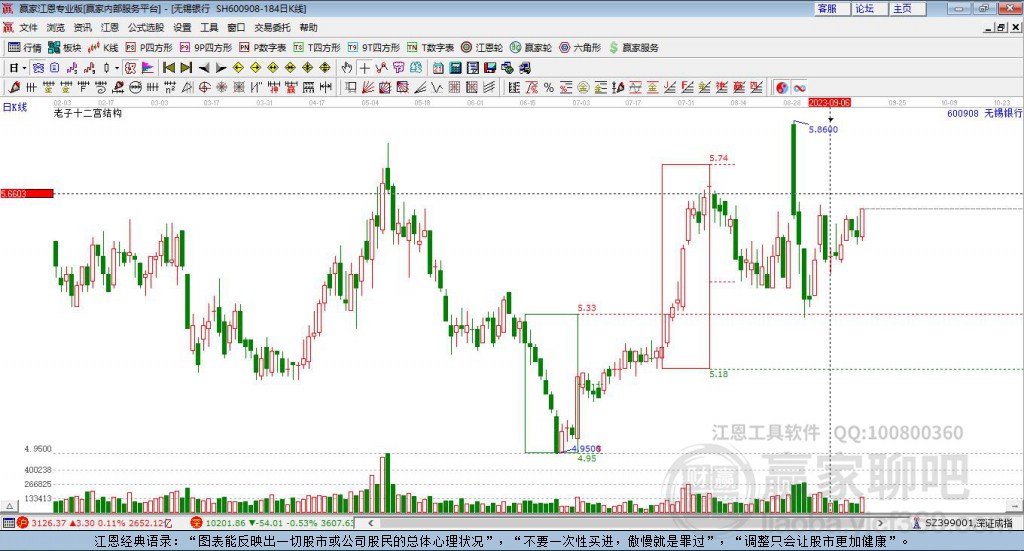
Task: Open the 浏览 menu
Action: pyautogui.click(x=56, y=27)
